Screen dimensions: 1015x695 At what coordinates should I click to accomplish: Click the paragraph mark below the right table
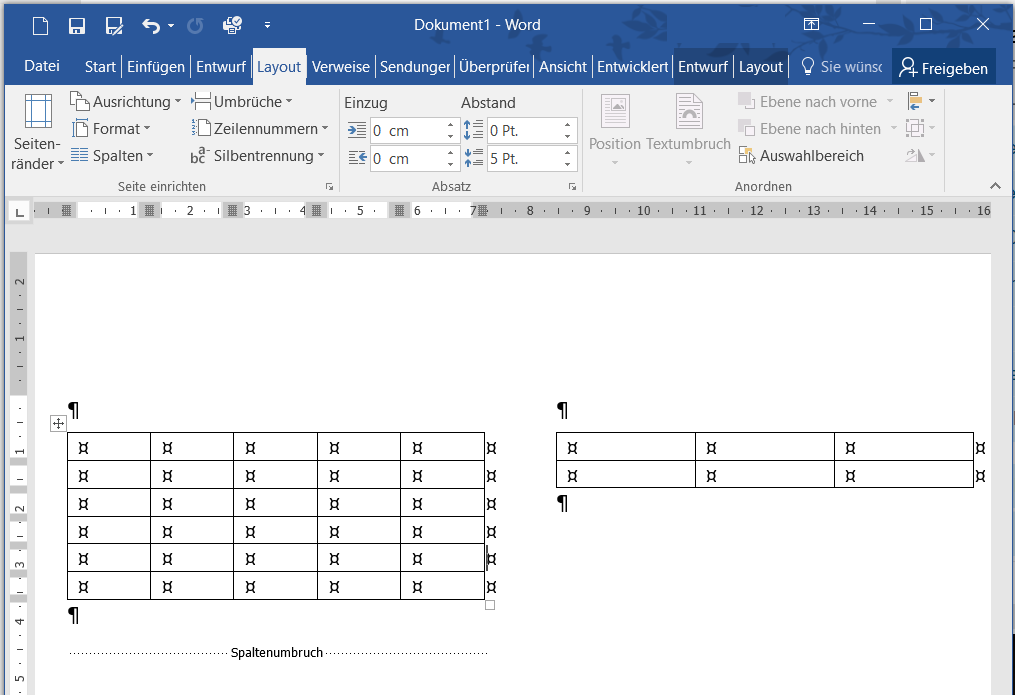coord(563,503)
